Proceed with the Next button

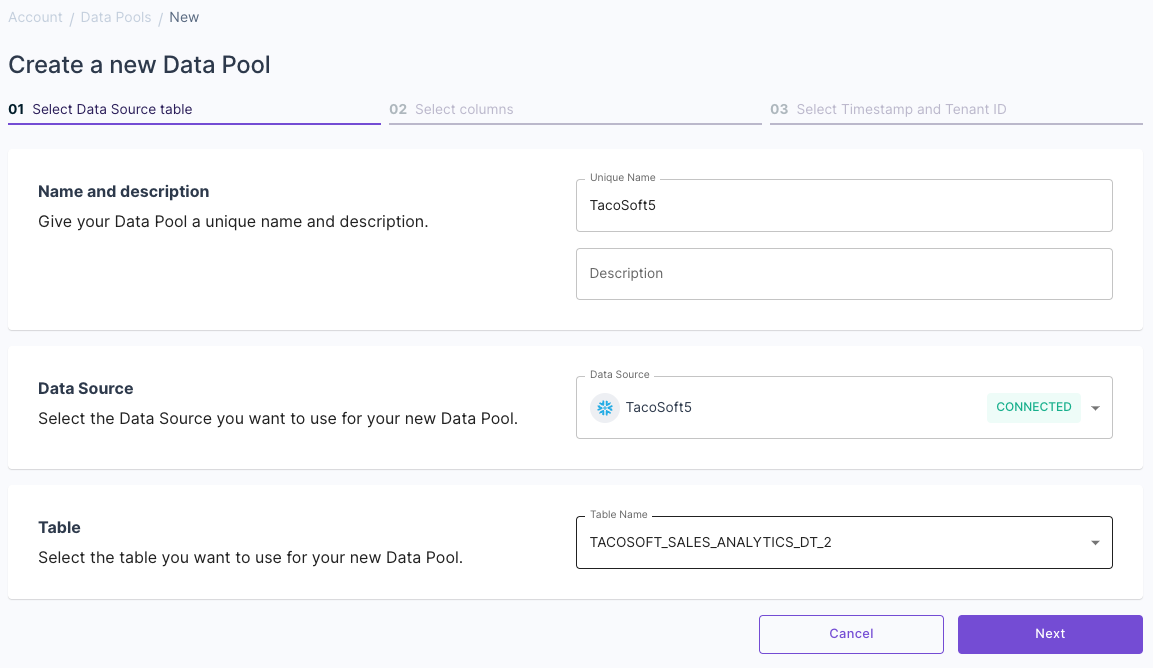coord(1050,634)
